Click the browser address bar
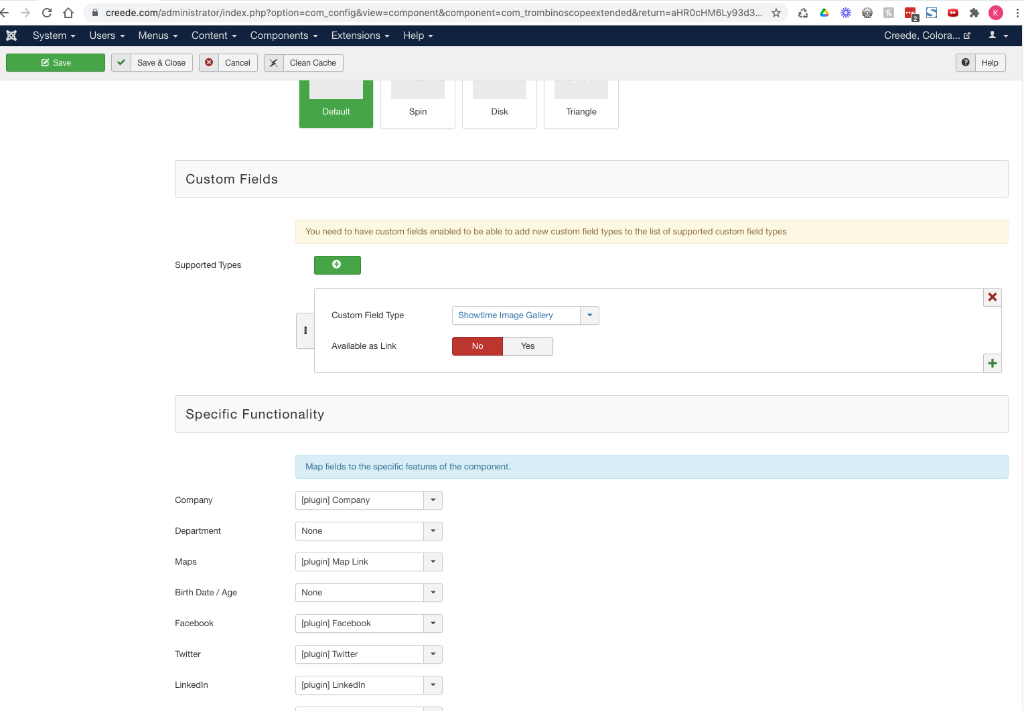This screenshot has height=711, width=1024. pyautogui.click(x=430, y=13)
